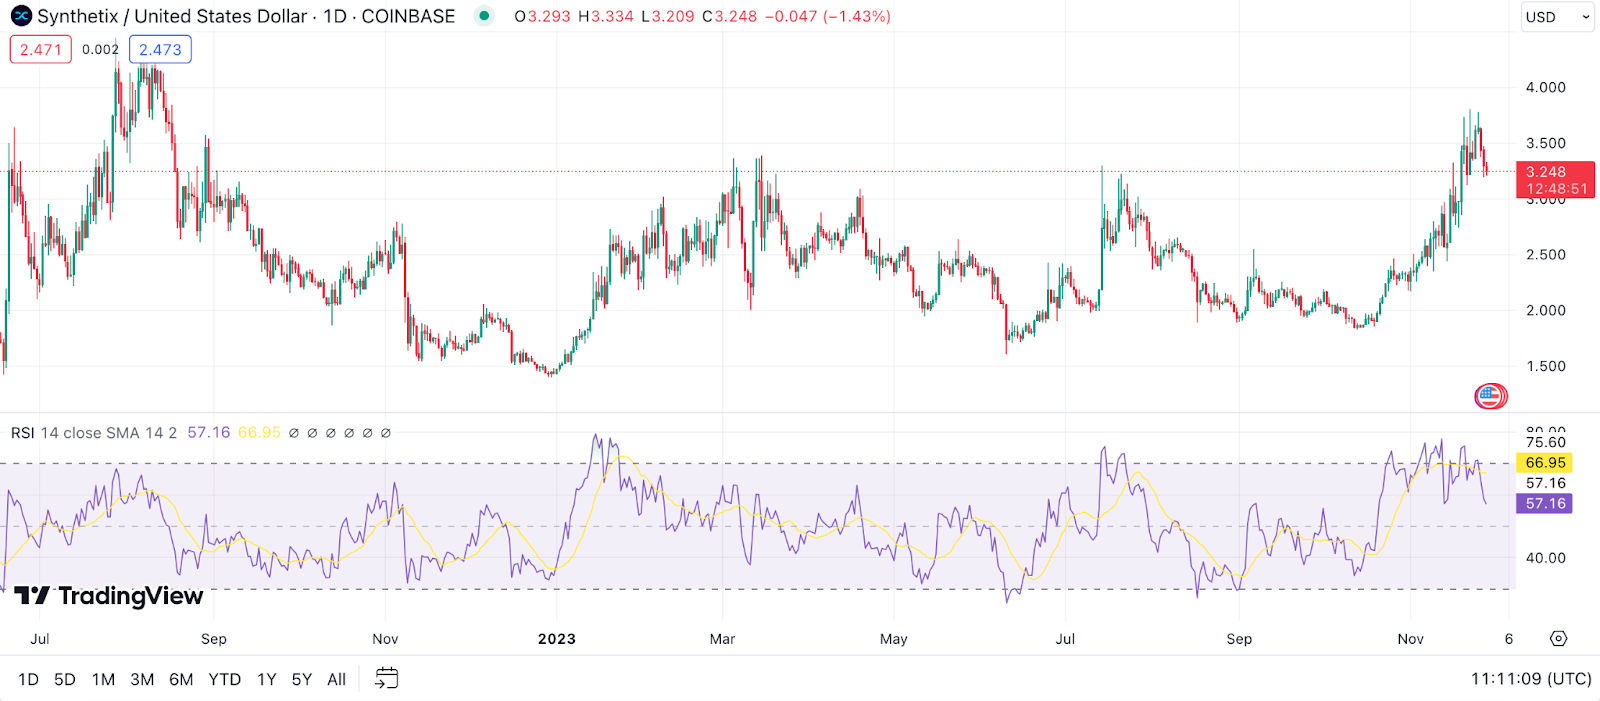Click the Nov label near right of time axis
1600x701 pixels.
1410,639
